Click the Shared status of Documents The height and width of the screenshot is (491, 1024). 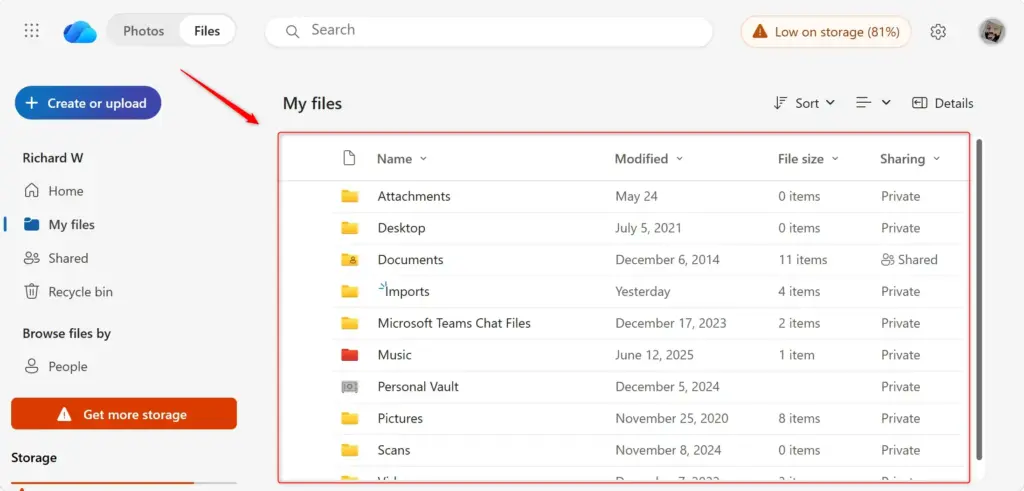coord(908,259)
